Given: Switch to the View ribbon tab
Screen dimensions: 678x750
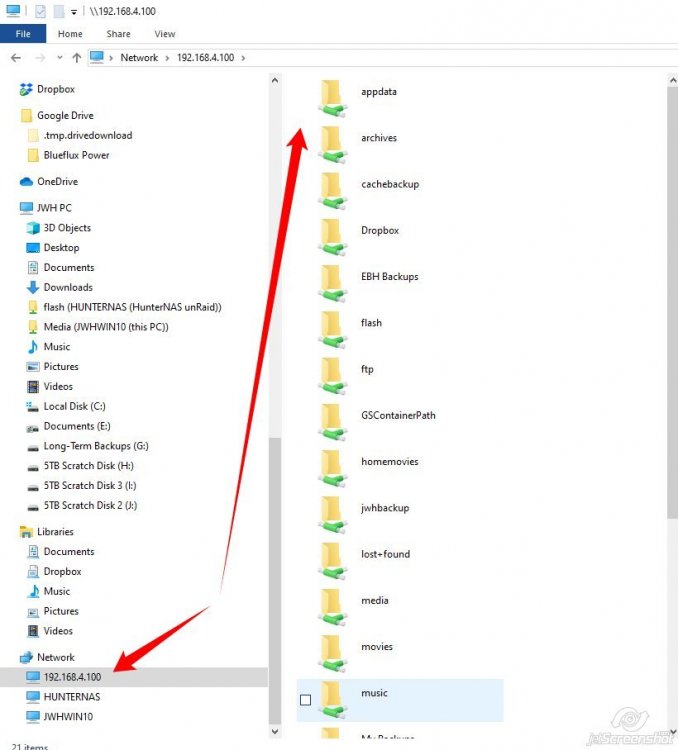Looking at the screenshot, I should [165, 34].
